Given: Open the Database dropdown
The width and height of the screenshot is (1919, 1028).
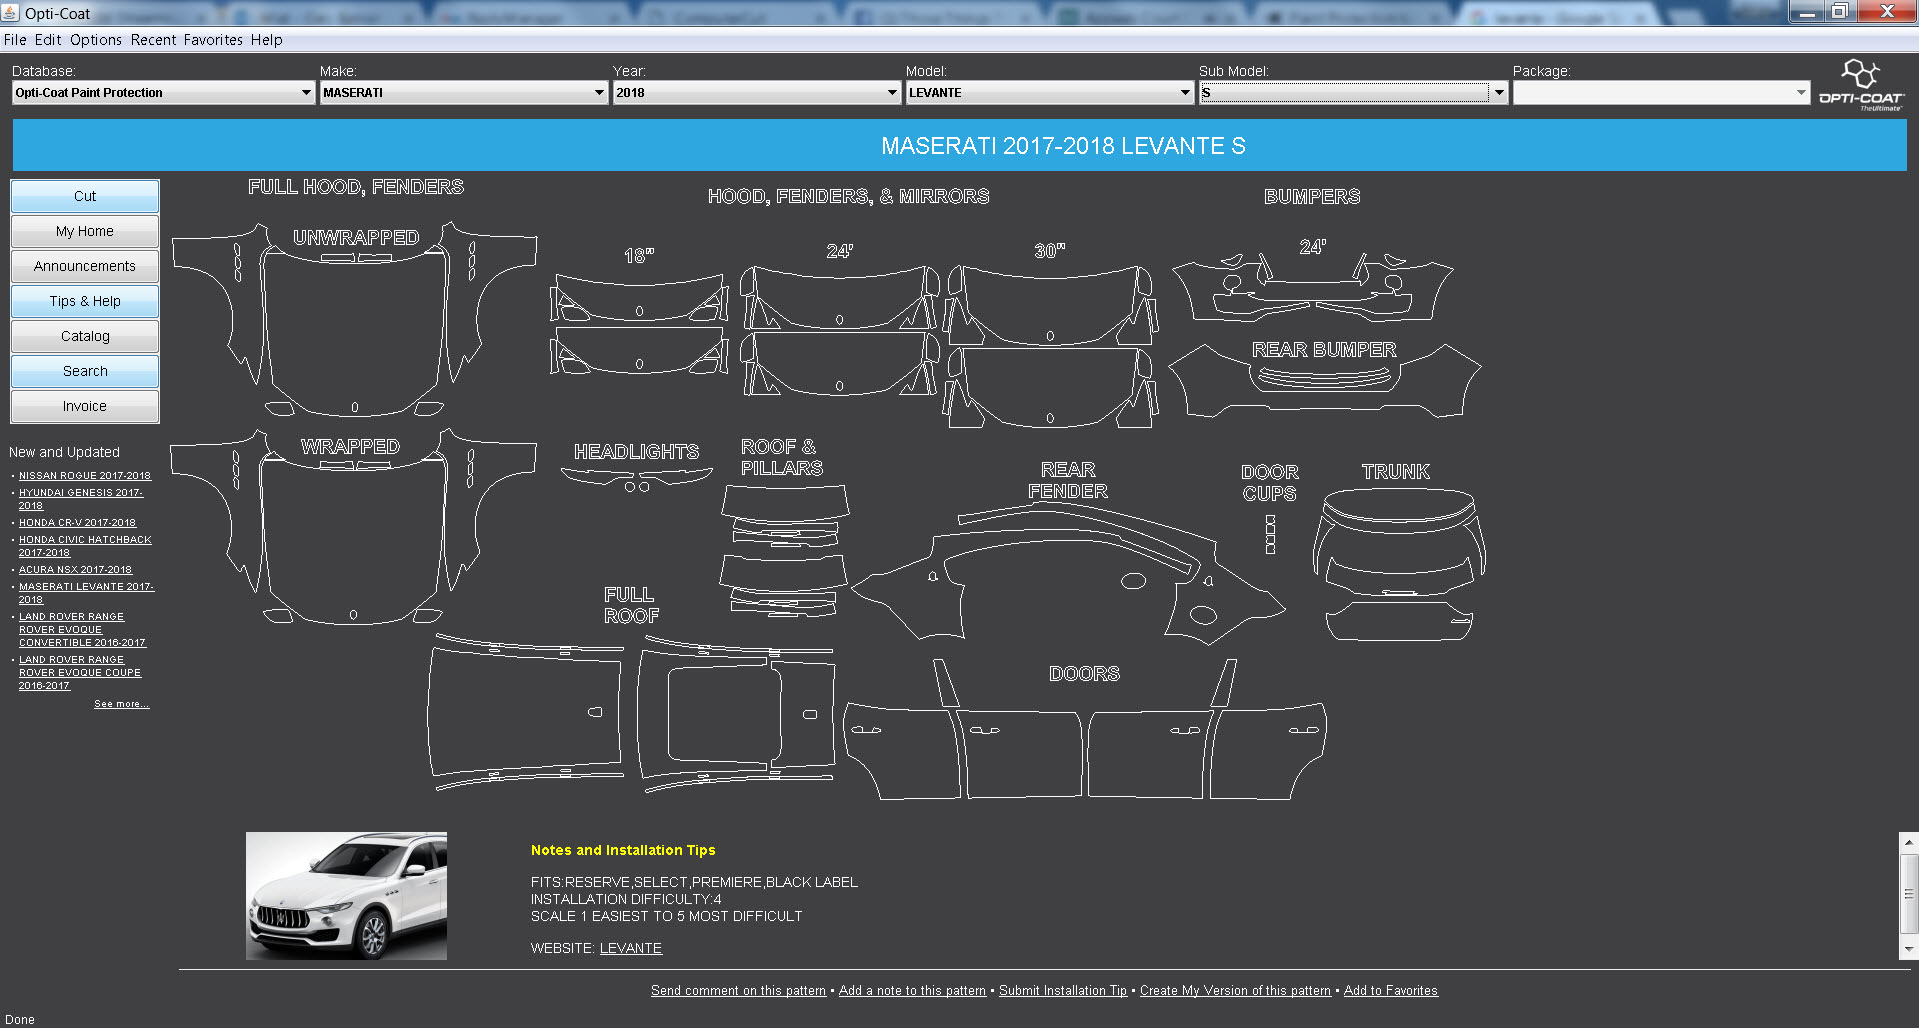Looking at the screenshot, I should pos(164,93).
